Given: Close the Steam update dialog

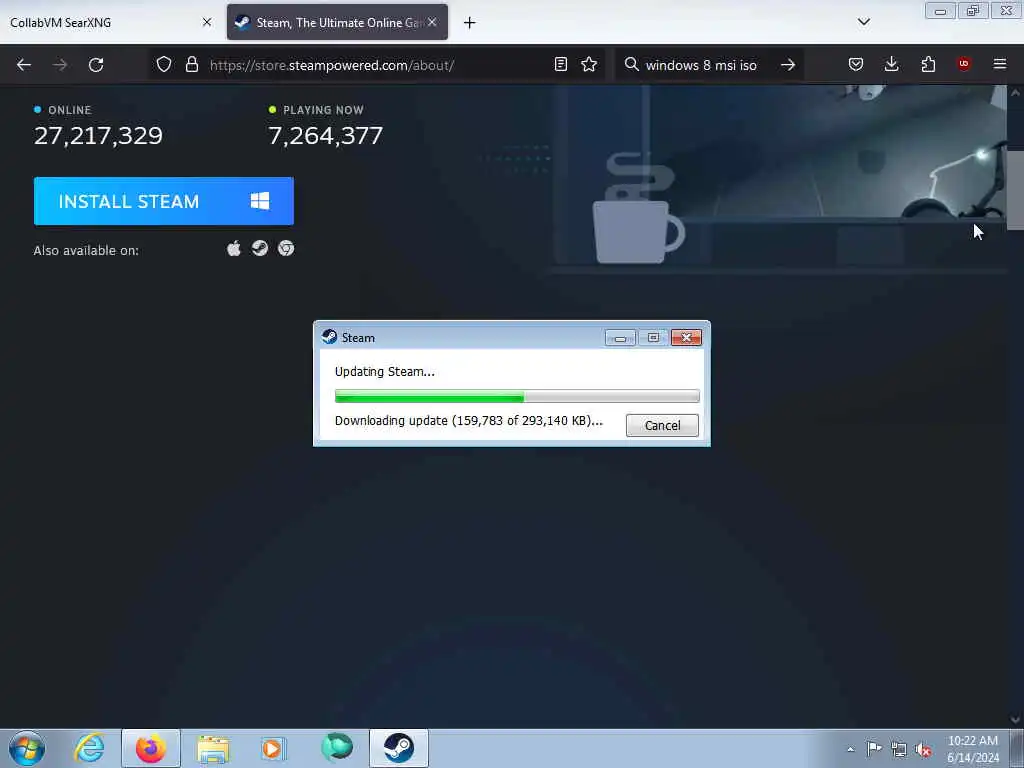Looking at the screenshot, I should pyautogui.click(x=686, y=338).
